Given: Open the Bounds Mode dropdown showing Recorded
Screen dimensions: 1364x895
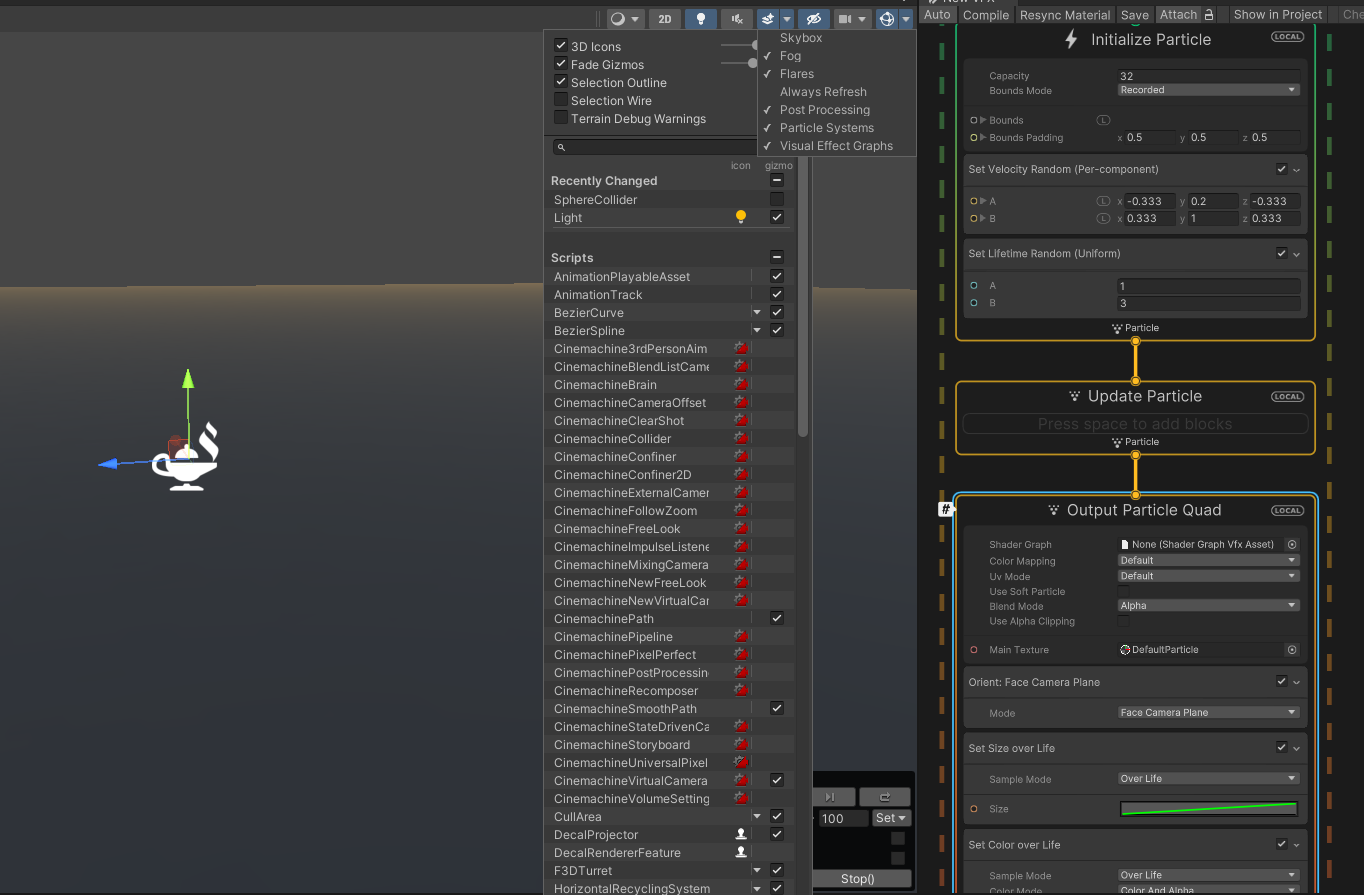Looking at the screenshot, I should (1208, 89).
